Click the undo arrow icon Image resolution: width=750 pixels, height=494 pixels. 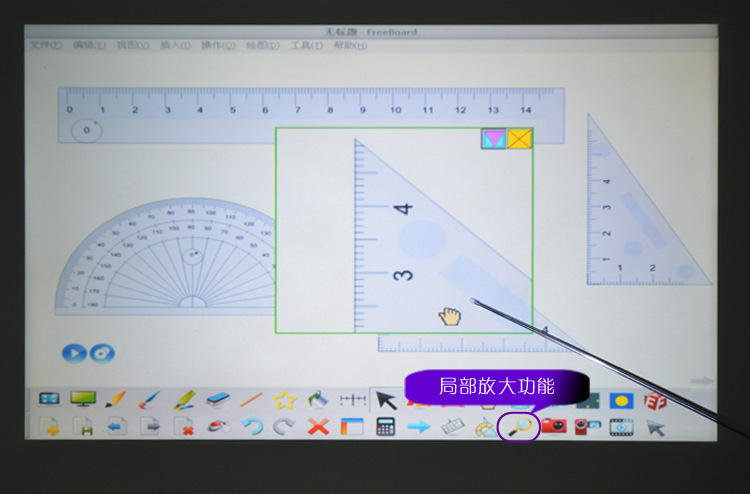coord(252,427)
